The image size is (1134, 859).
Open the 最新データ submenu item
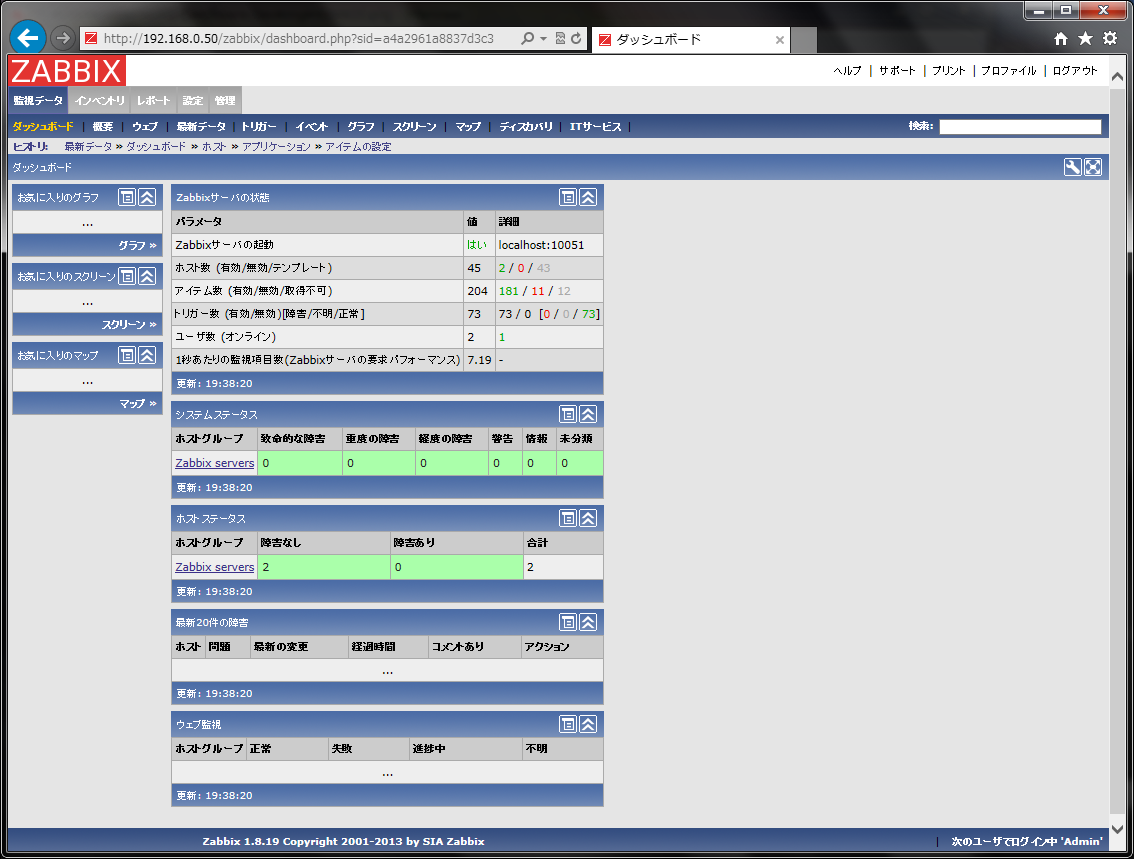pyautogui.click(x=201, y=127)
